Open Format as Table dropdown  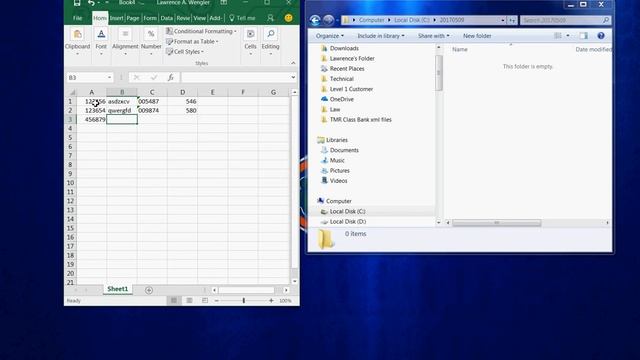[192, 41]
